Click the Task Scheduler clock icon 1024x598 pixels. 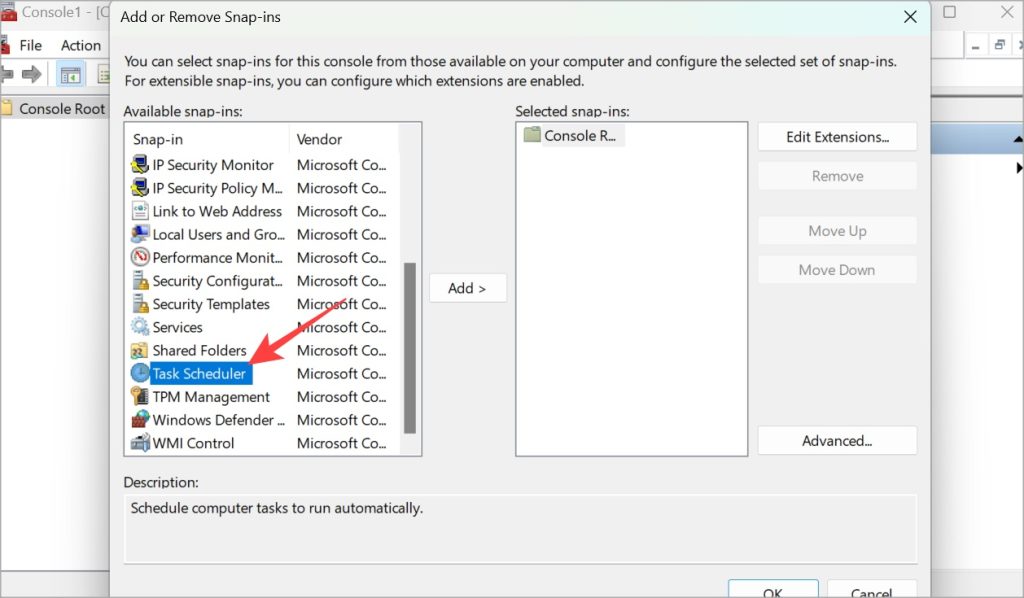click(x=140, y=373)
